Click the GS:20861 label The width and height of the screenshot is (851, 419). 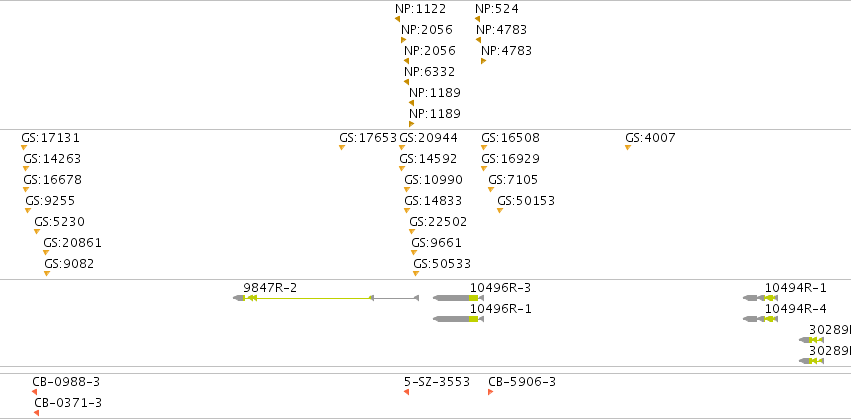73,243
